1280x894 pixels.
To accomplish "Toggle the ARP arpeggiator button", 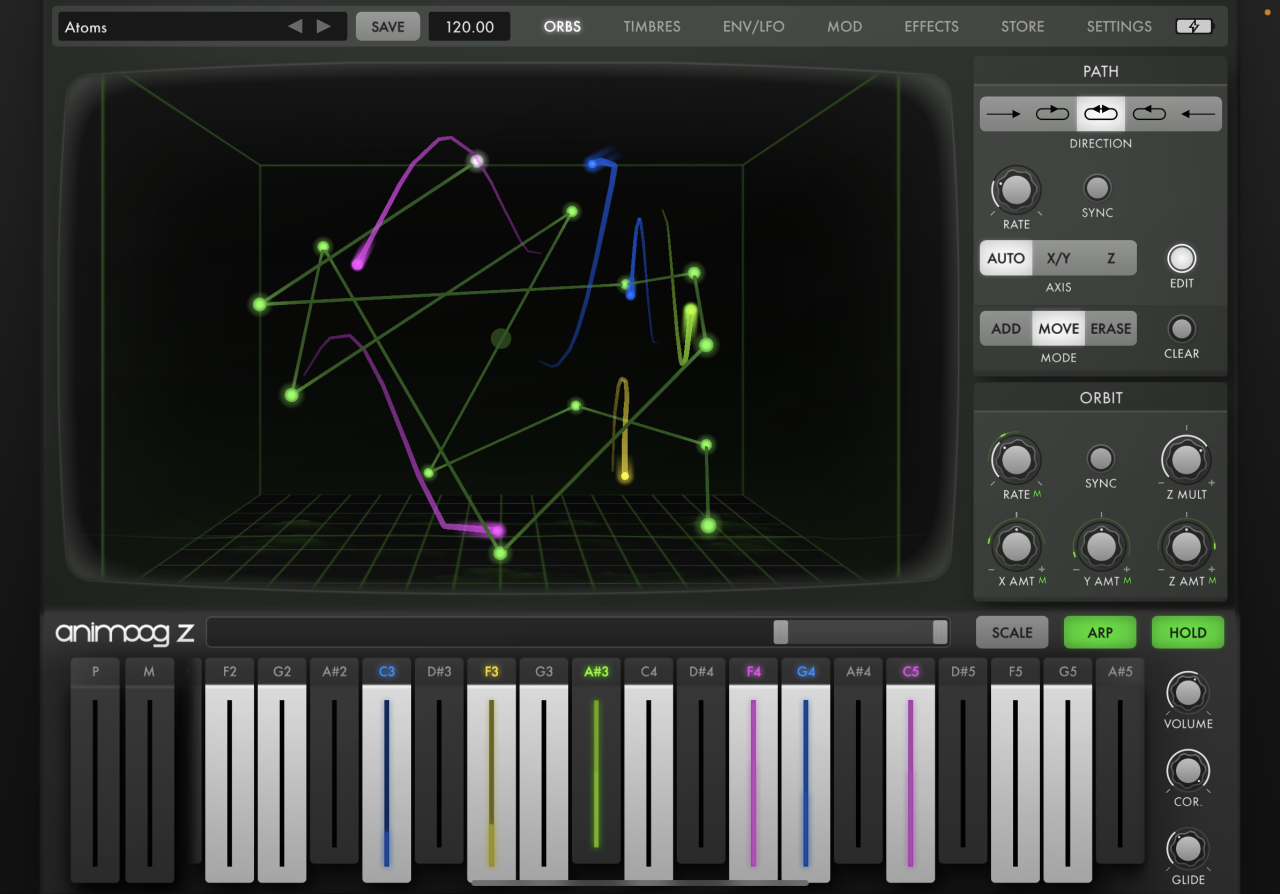I will pos(1099,632).
